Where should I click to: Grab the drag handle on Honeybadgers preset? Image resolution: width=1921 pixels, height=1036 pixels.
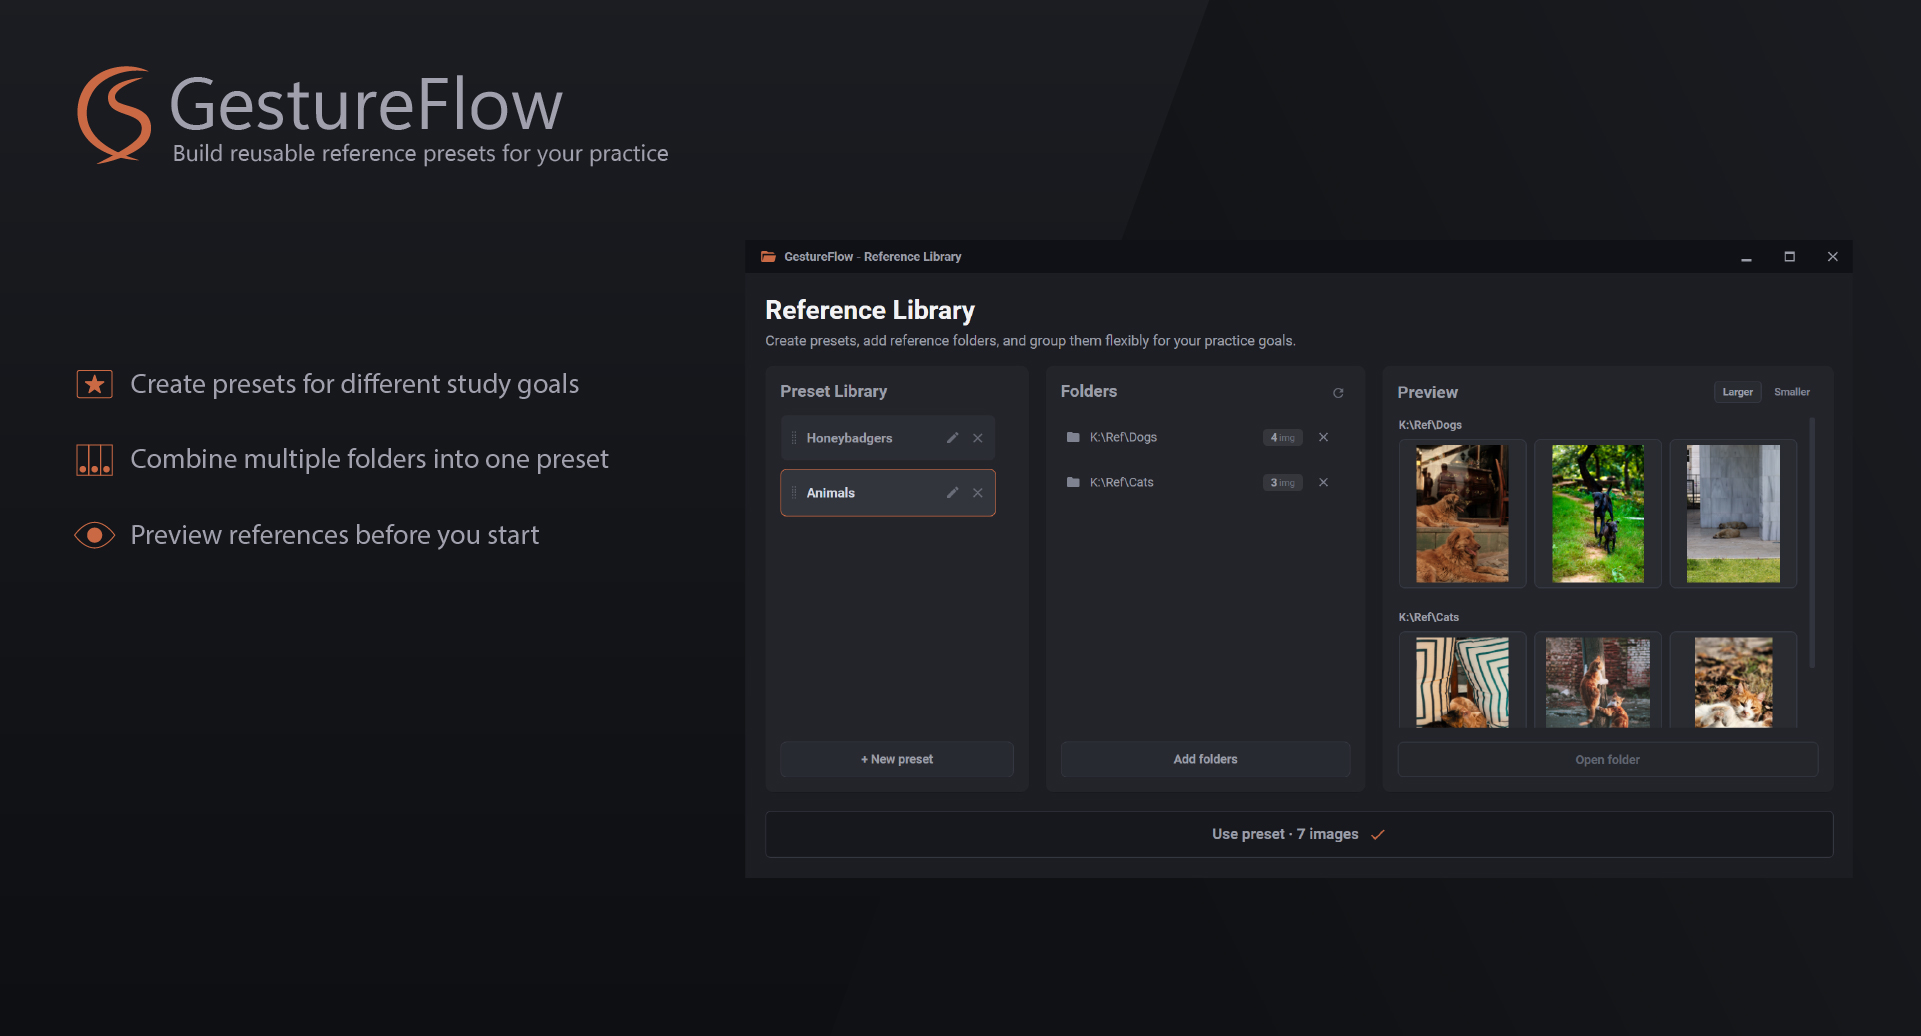pyautogui.click(x=794, y=438)
